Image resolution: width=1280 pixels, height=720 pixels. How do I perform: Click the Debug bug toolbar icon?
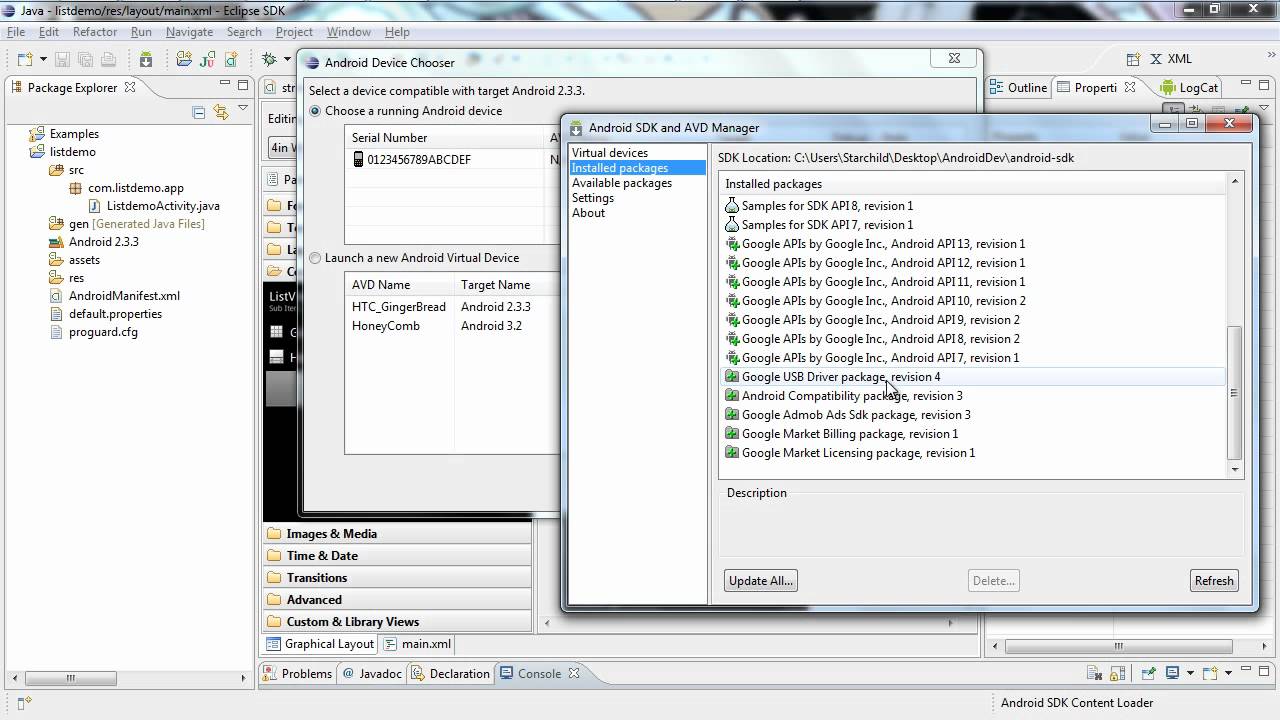[x=270, y=59]
